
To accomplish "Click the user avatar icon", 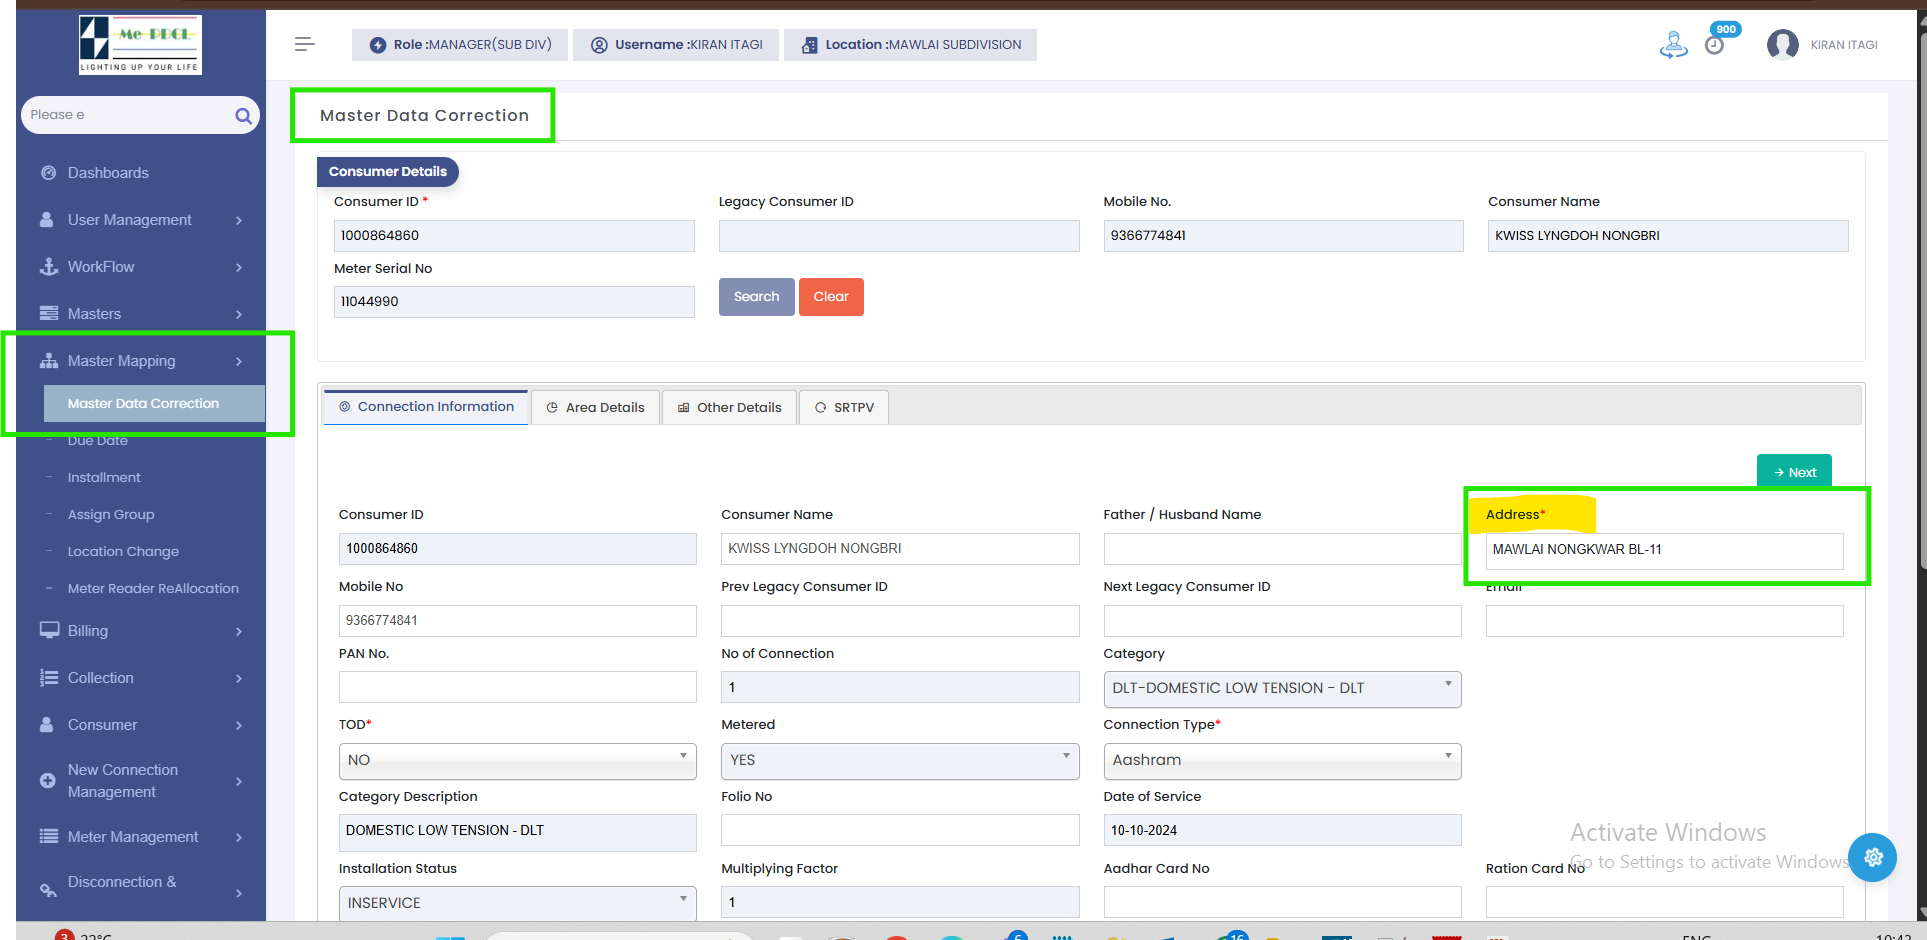I will [x=1782, y=45].
